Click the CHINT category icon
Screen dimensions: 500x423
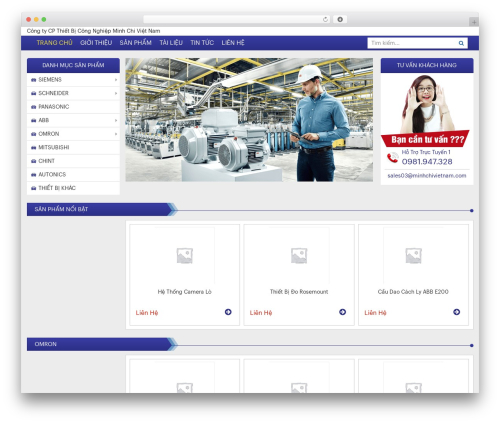33,161
